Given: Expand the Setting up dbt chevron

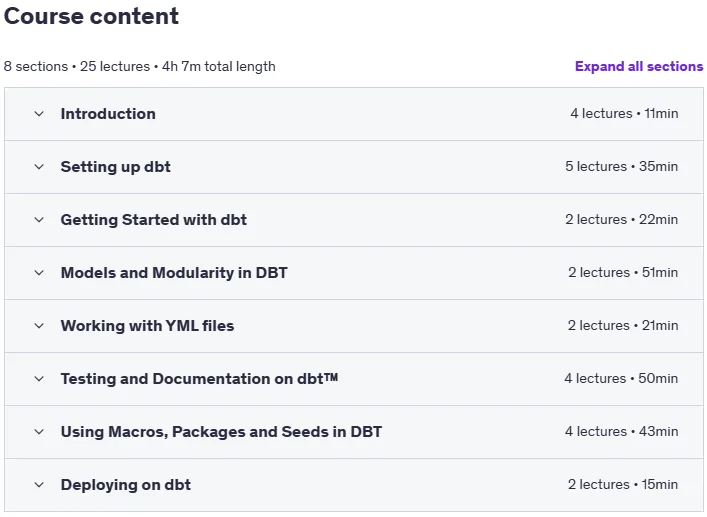Looking at the screenshot, I should [39, 167].
